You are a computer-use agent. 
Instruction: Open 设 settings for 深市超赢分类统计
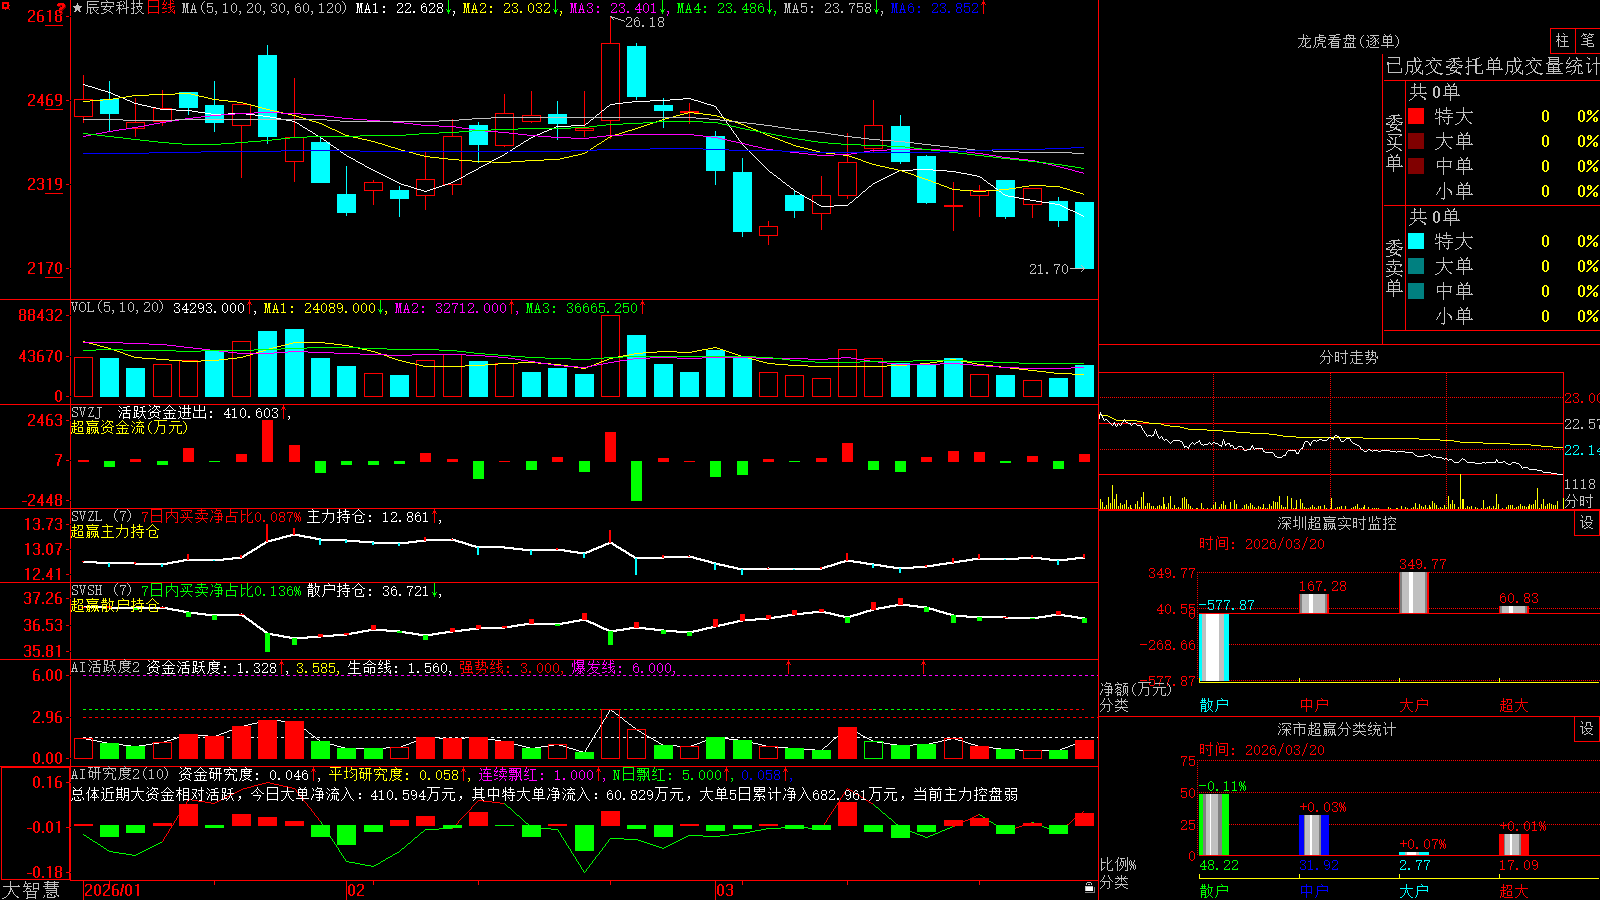click(x=1587, y=729)
